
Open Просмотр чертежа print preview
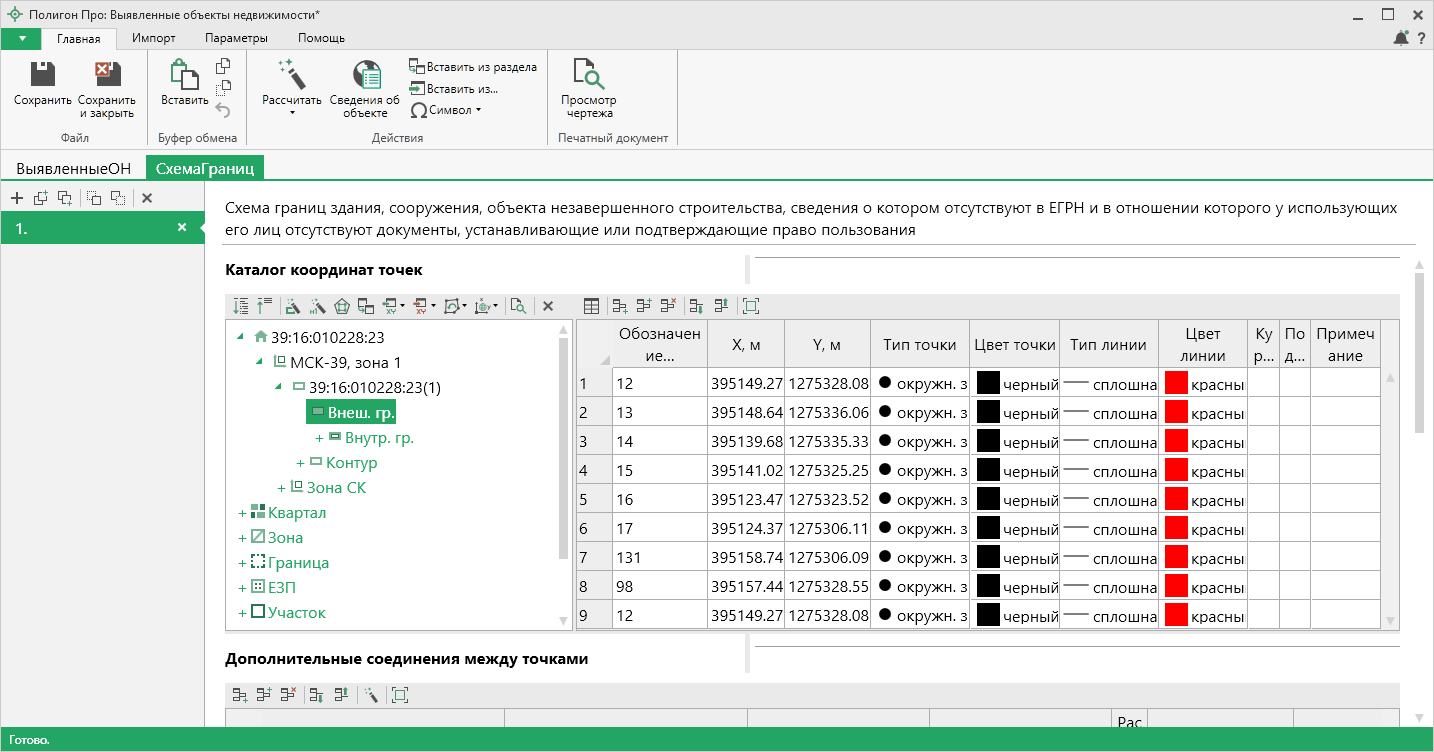tap(588, 75)
